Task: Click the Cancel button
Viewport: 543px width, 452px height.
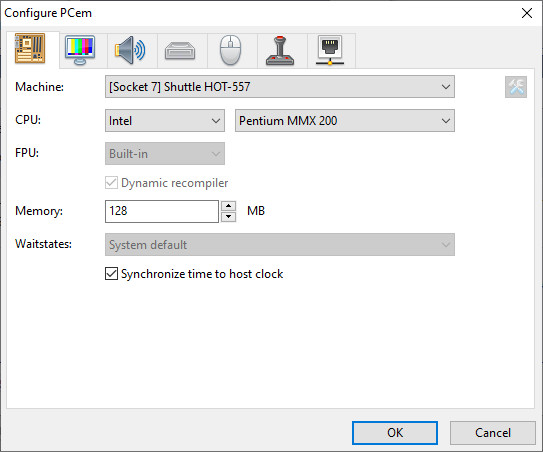Action: pyautogui.click(x=493, y=433)
